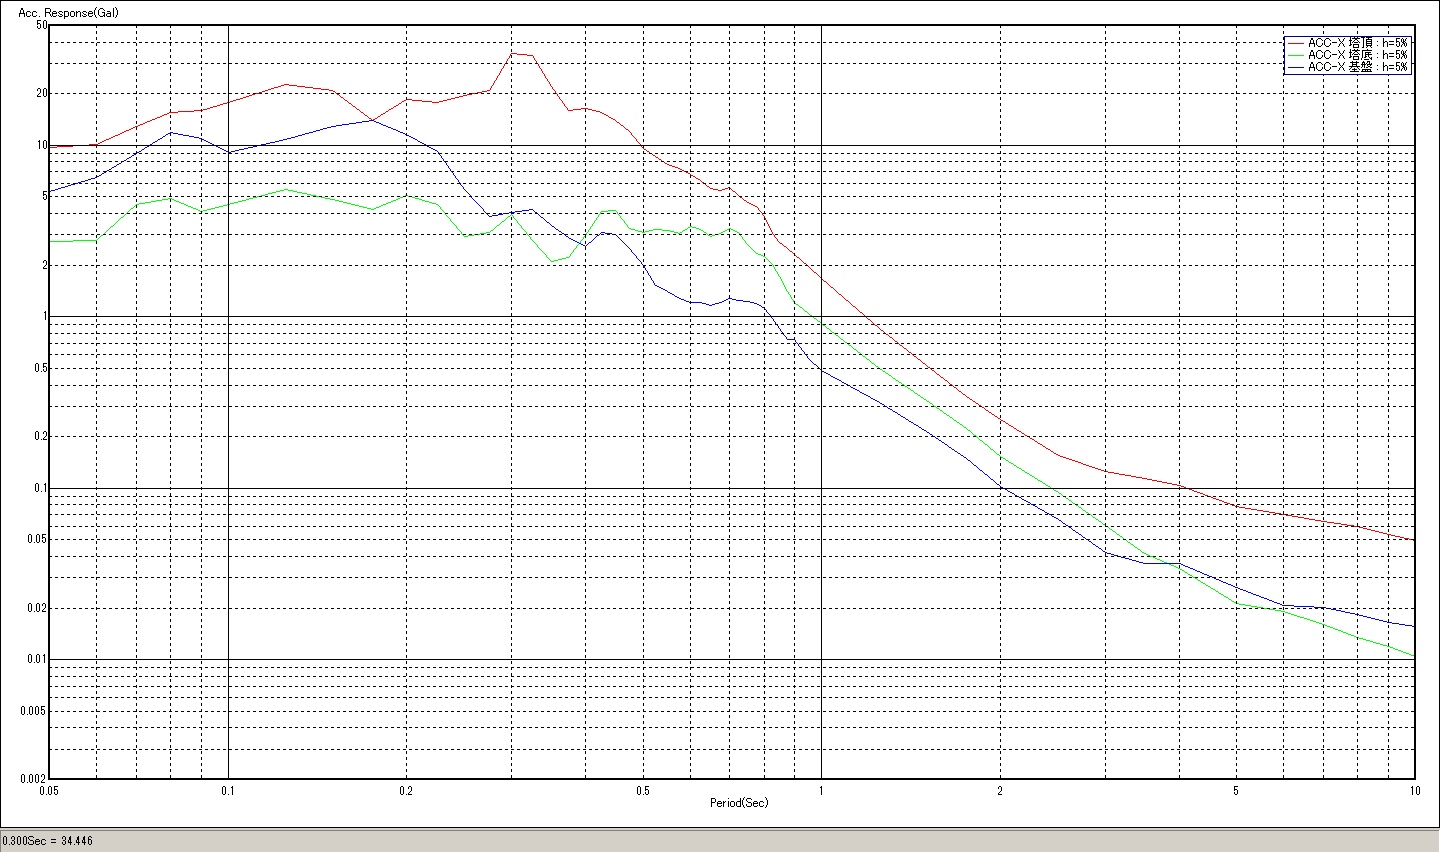Click the Acc. Response(Gal) axis title
The height and width of the screenshot is (853, 1440).
(x=59, y=13)
